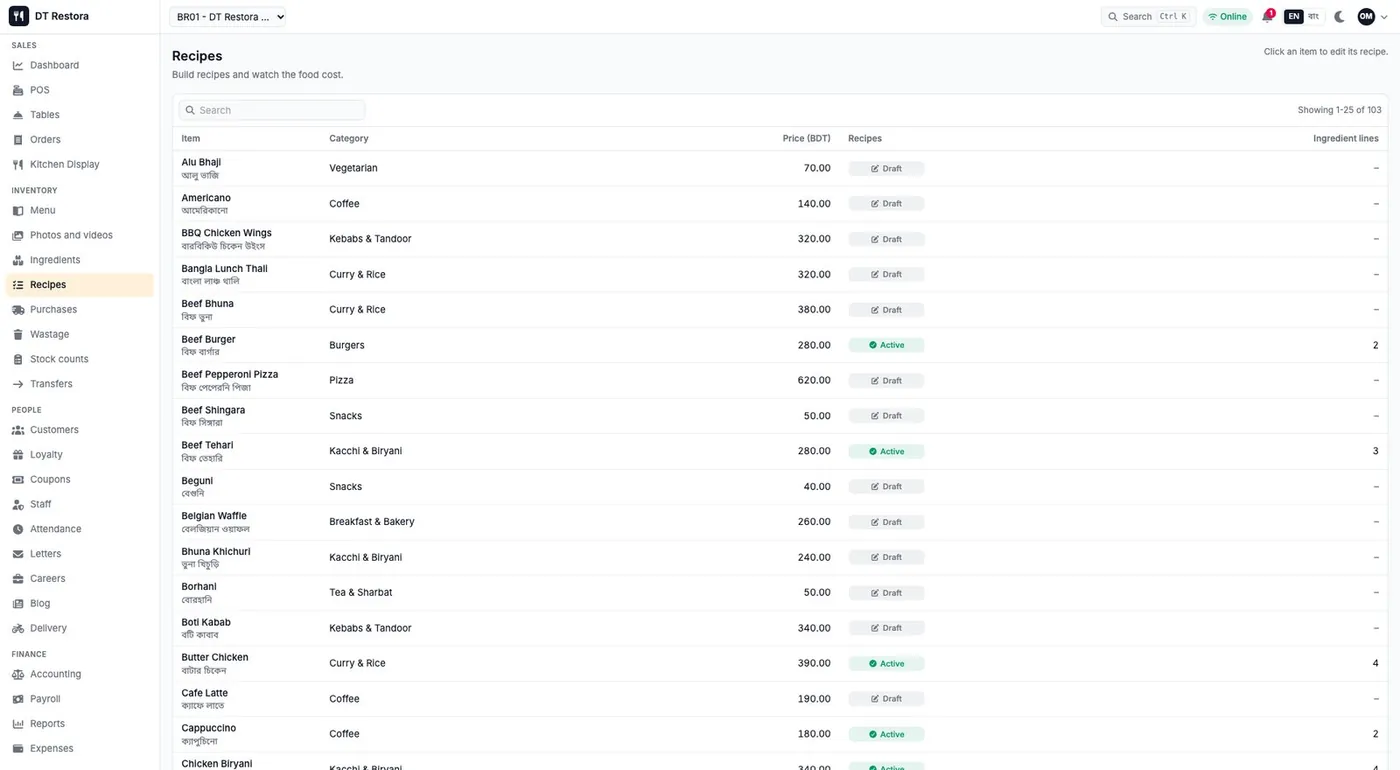Viewport: 1400px width, 770px height.
Task: Click the Photos and videos icon
Action: 18,235
